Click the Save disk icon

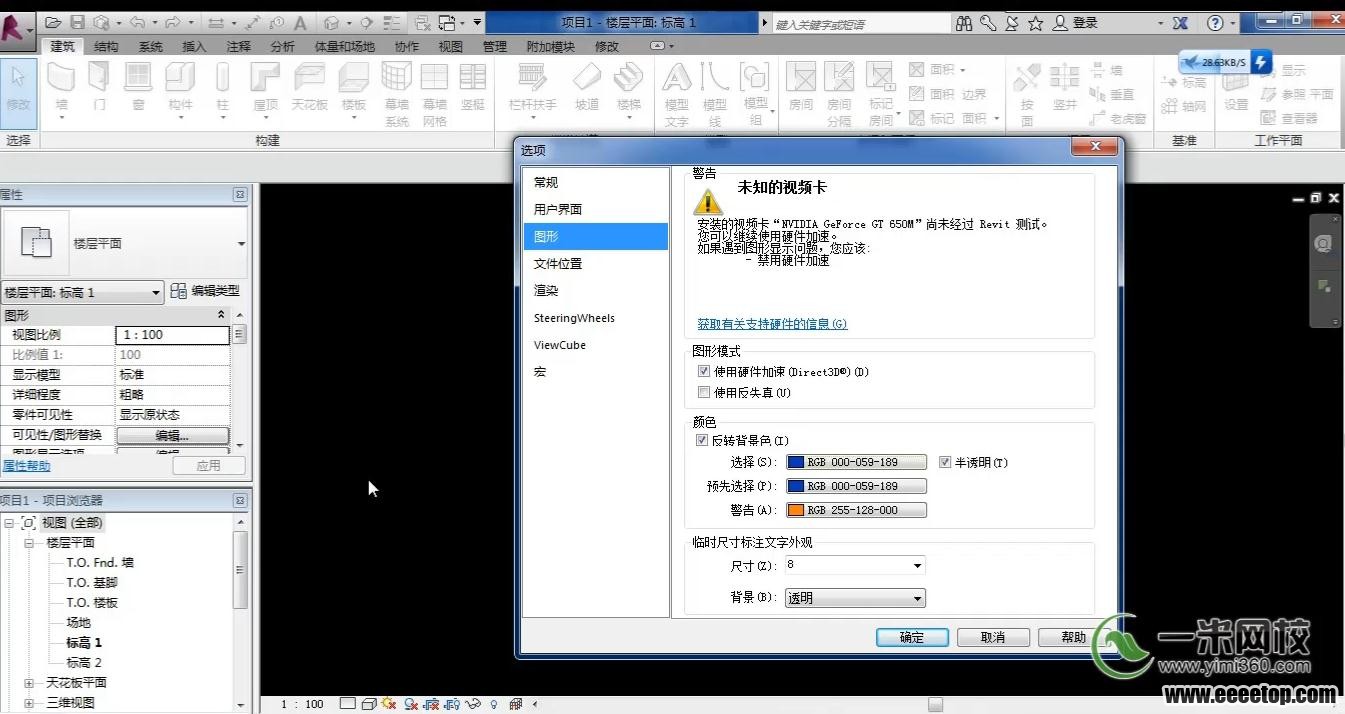(x=78, y=22)
